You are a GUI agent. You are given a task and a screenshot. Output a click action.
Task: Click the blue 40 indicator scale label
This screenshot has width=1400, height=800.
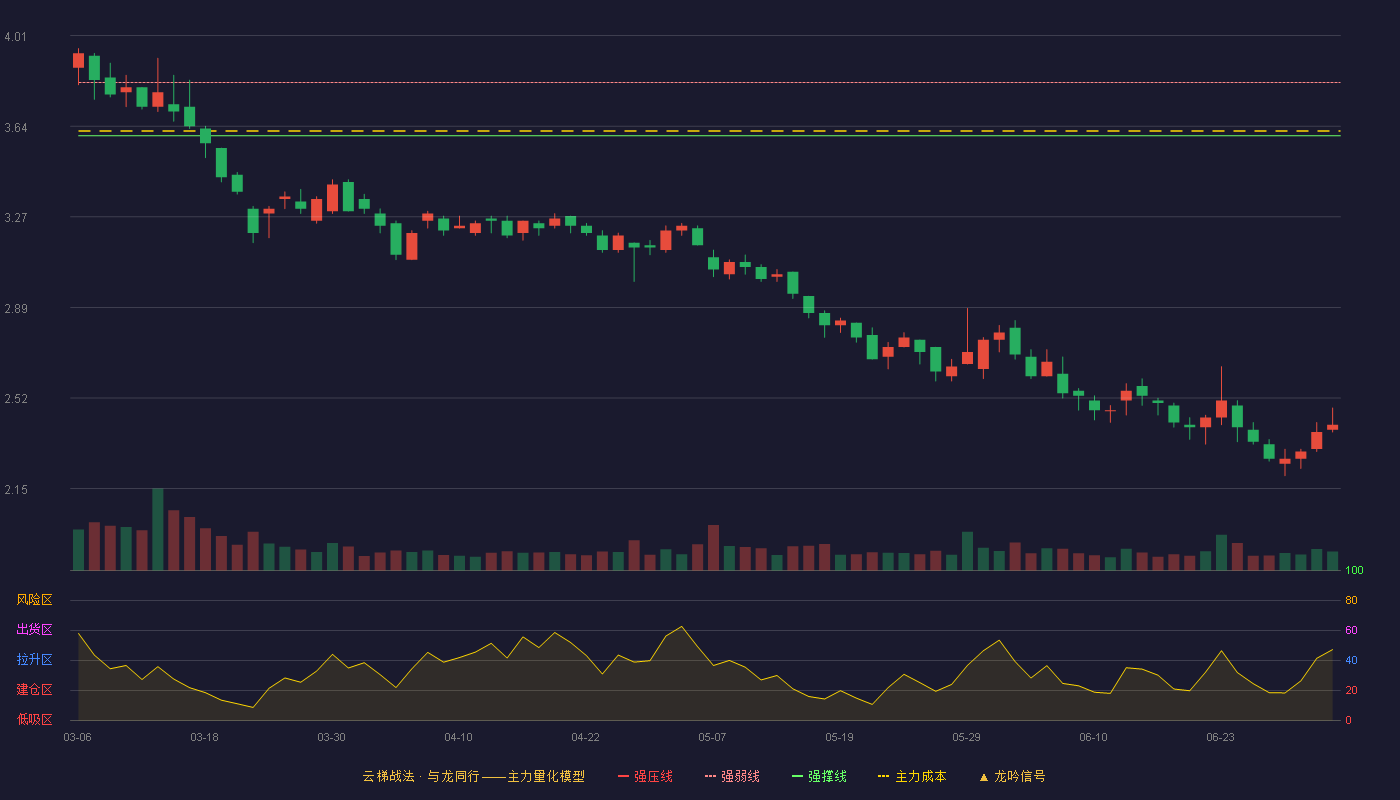pyautogui.click(x=1351, y=660)
